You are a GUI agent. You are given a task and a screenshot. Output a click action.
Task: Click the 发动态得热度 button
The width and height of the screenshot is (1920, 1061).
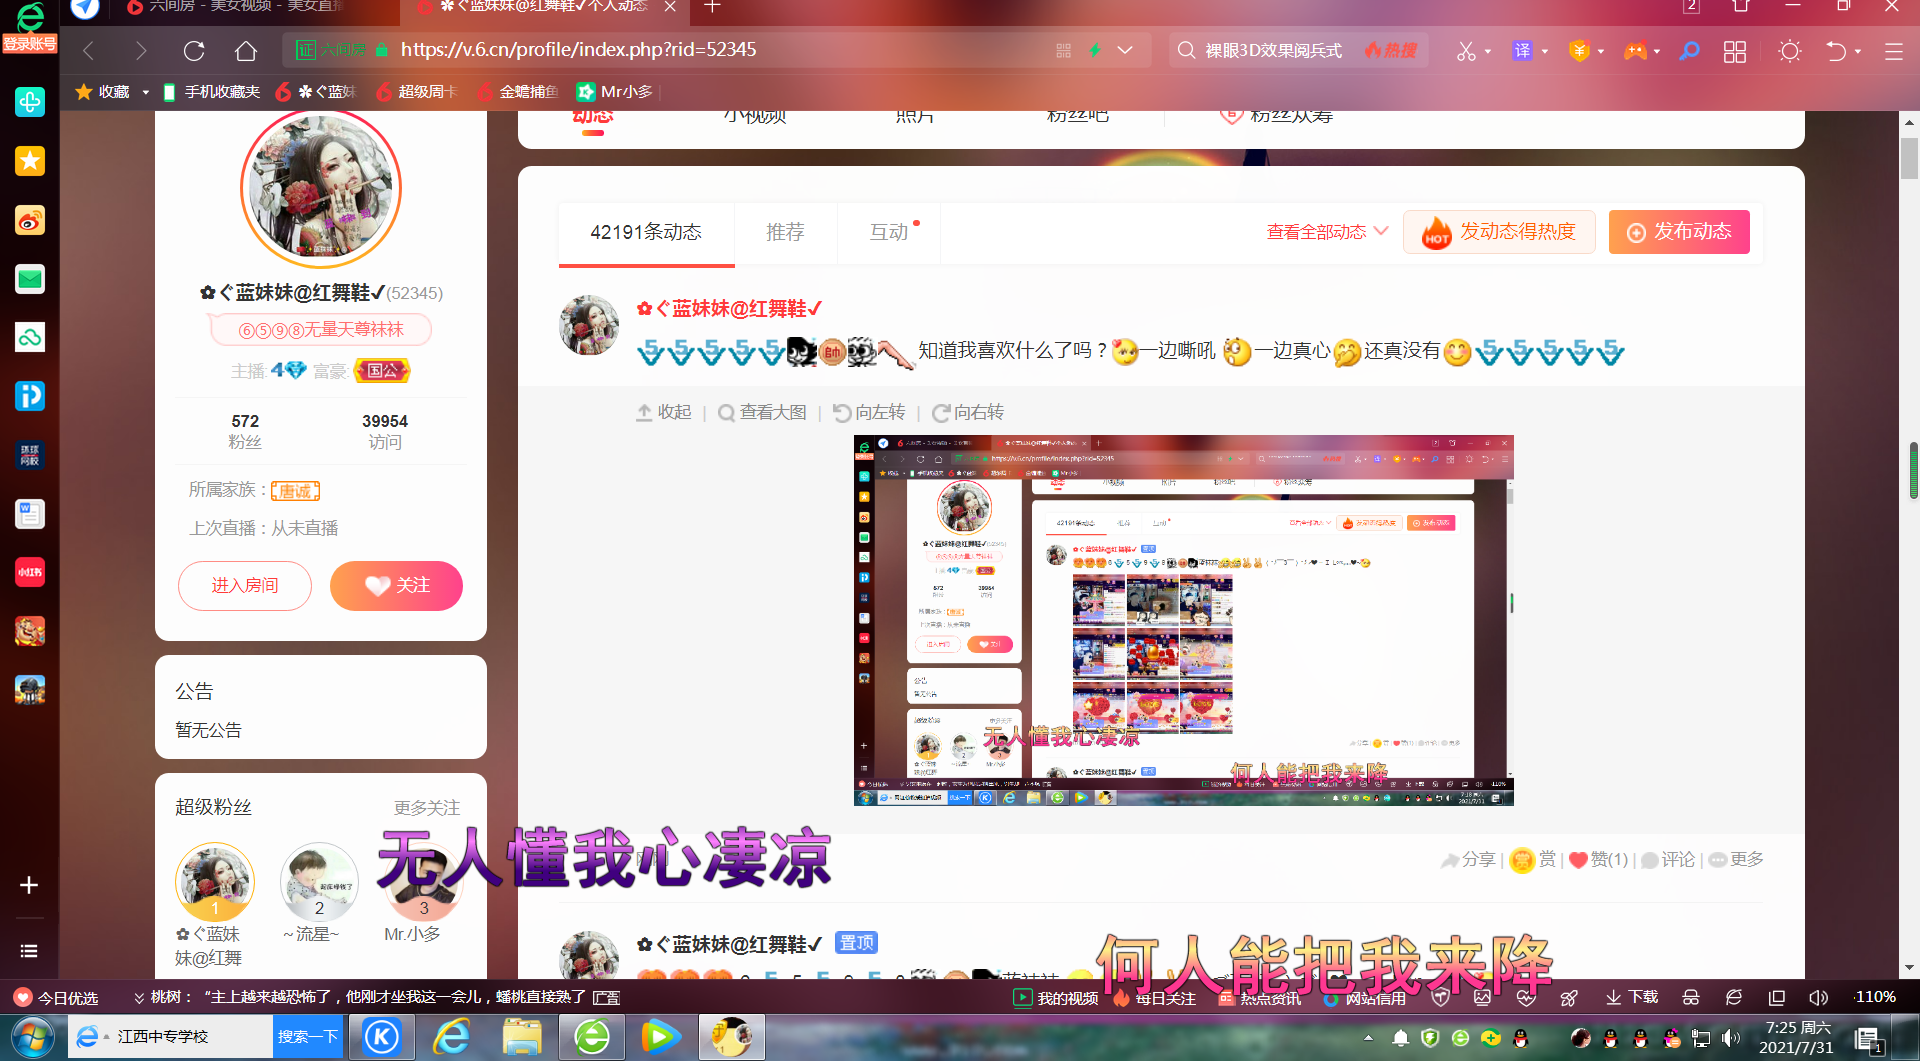click(1499, 232)
